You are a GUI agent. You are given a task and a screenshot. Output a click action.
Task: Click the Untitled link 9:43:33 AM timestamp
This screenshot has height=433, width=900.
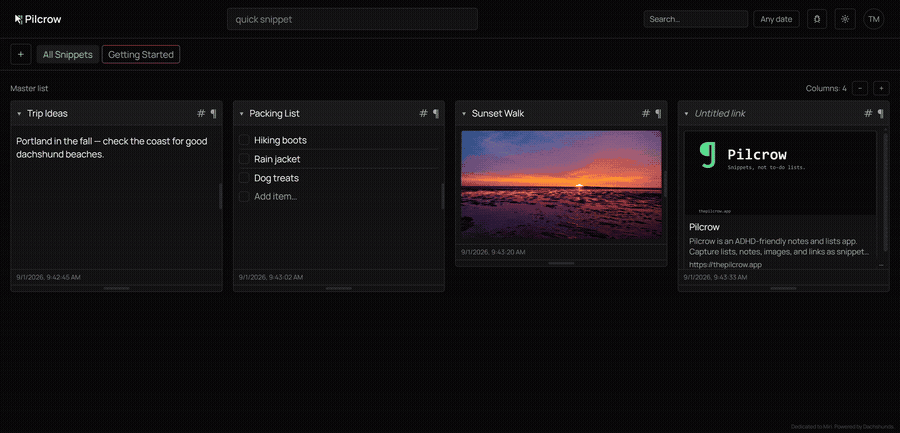click(716, 277)
